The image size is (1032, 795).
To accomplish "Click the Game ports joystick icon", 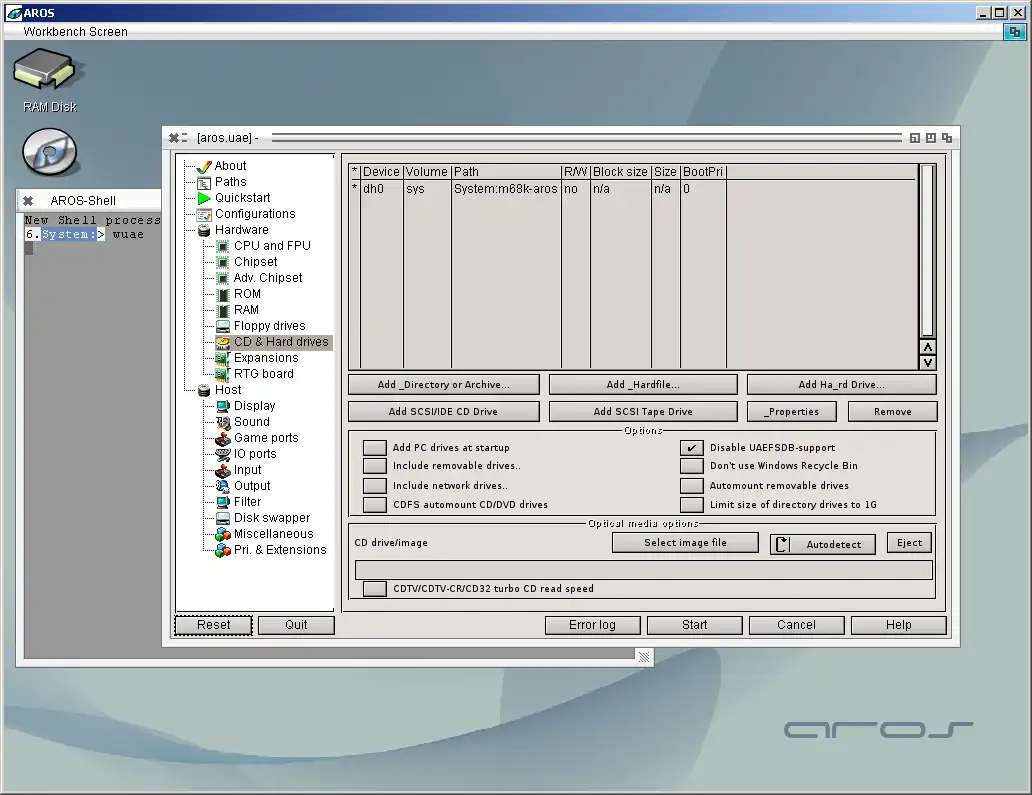I will (223, 438).
